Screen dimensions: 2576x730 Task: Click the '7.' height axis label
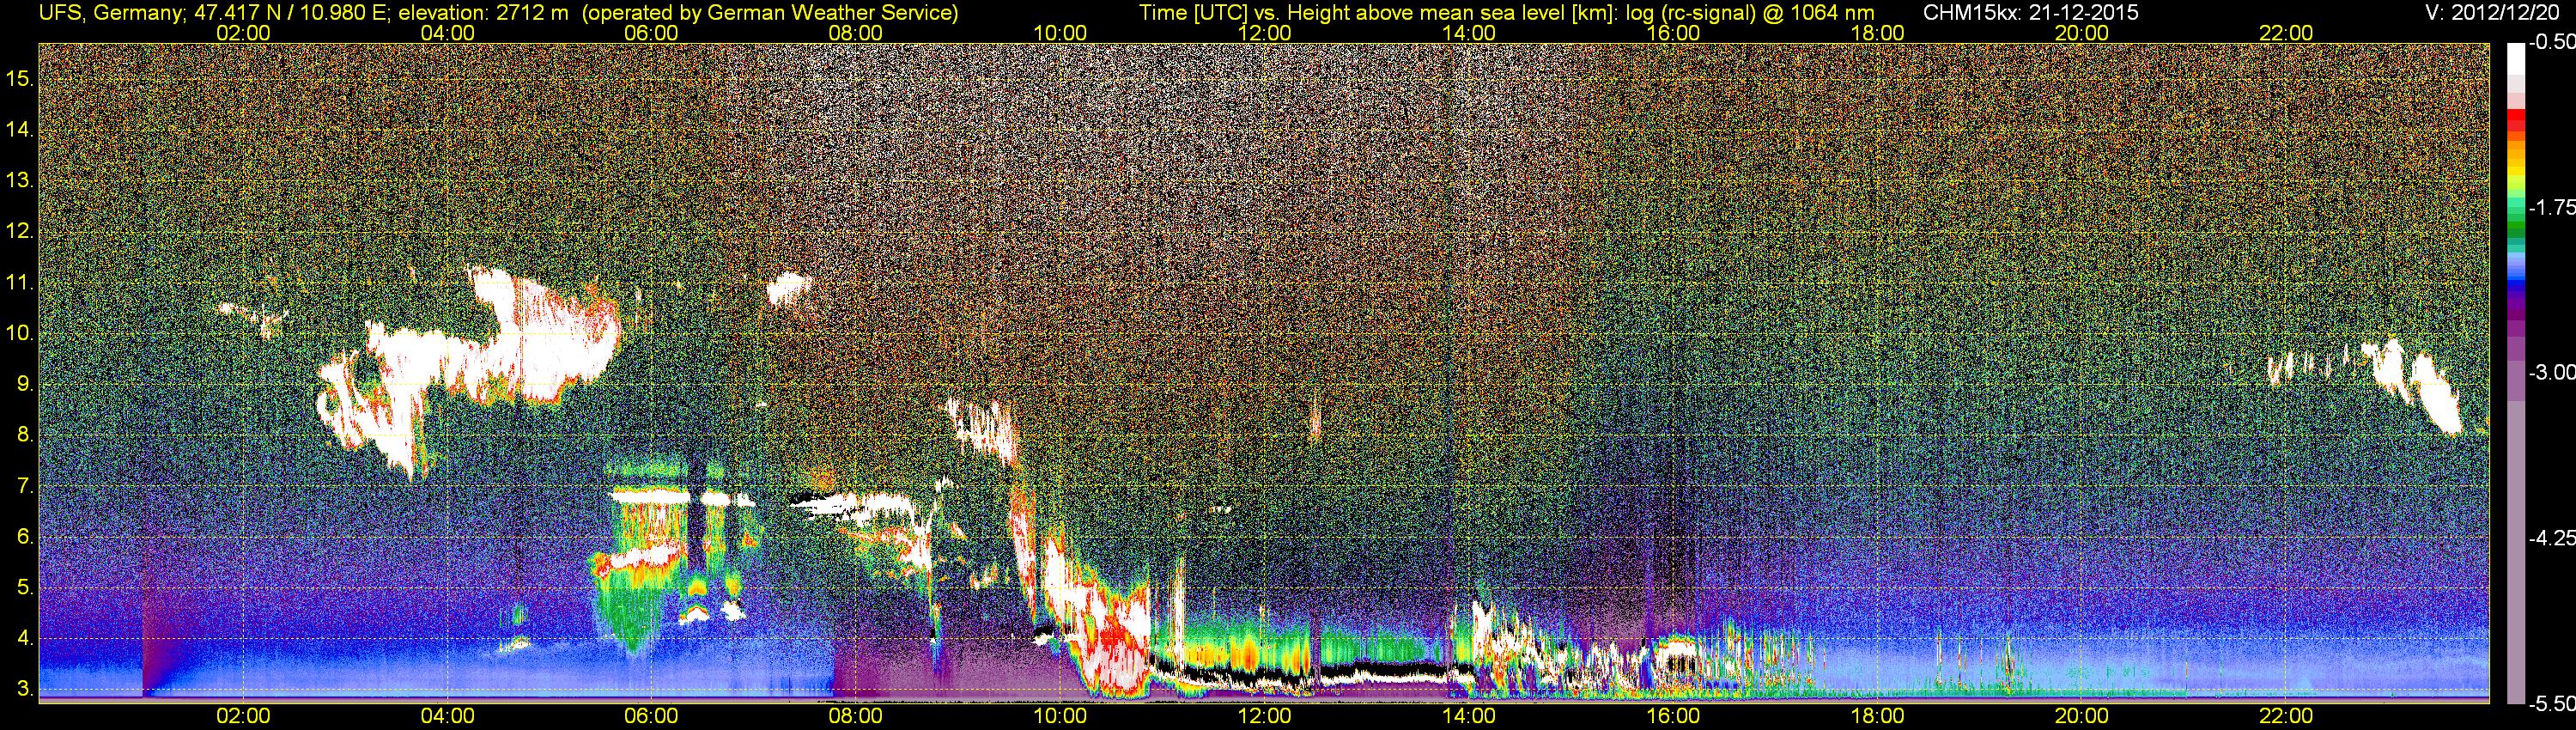26,486
